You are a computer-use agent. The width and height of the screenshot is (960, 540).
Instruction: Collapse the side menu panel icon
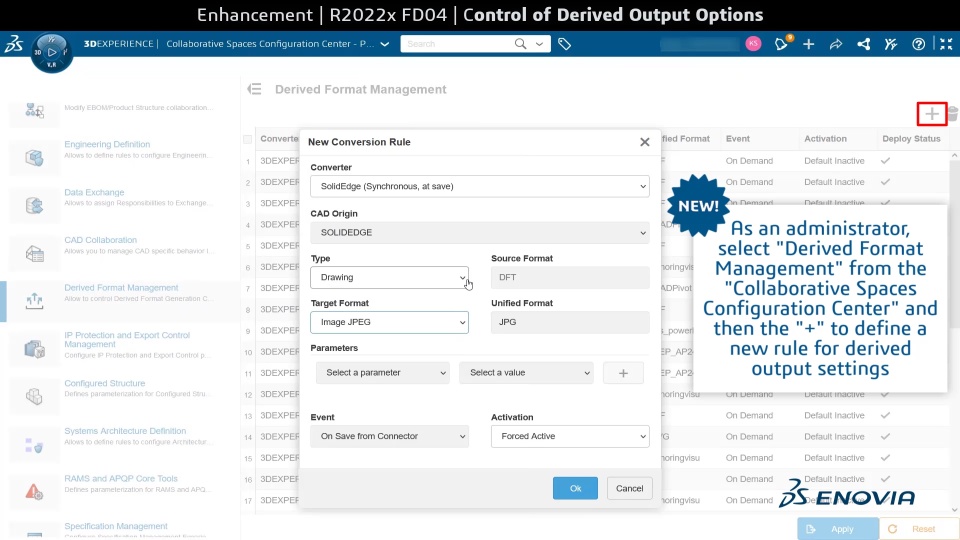[255, 89]
